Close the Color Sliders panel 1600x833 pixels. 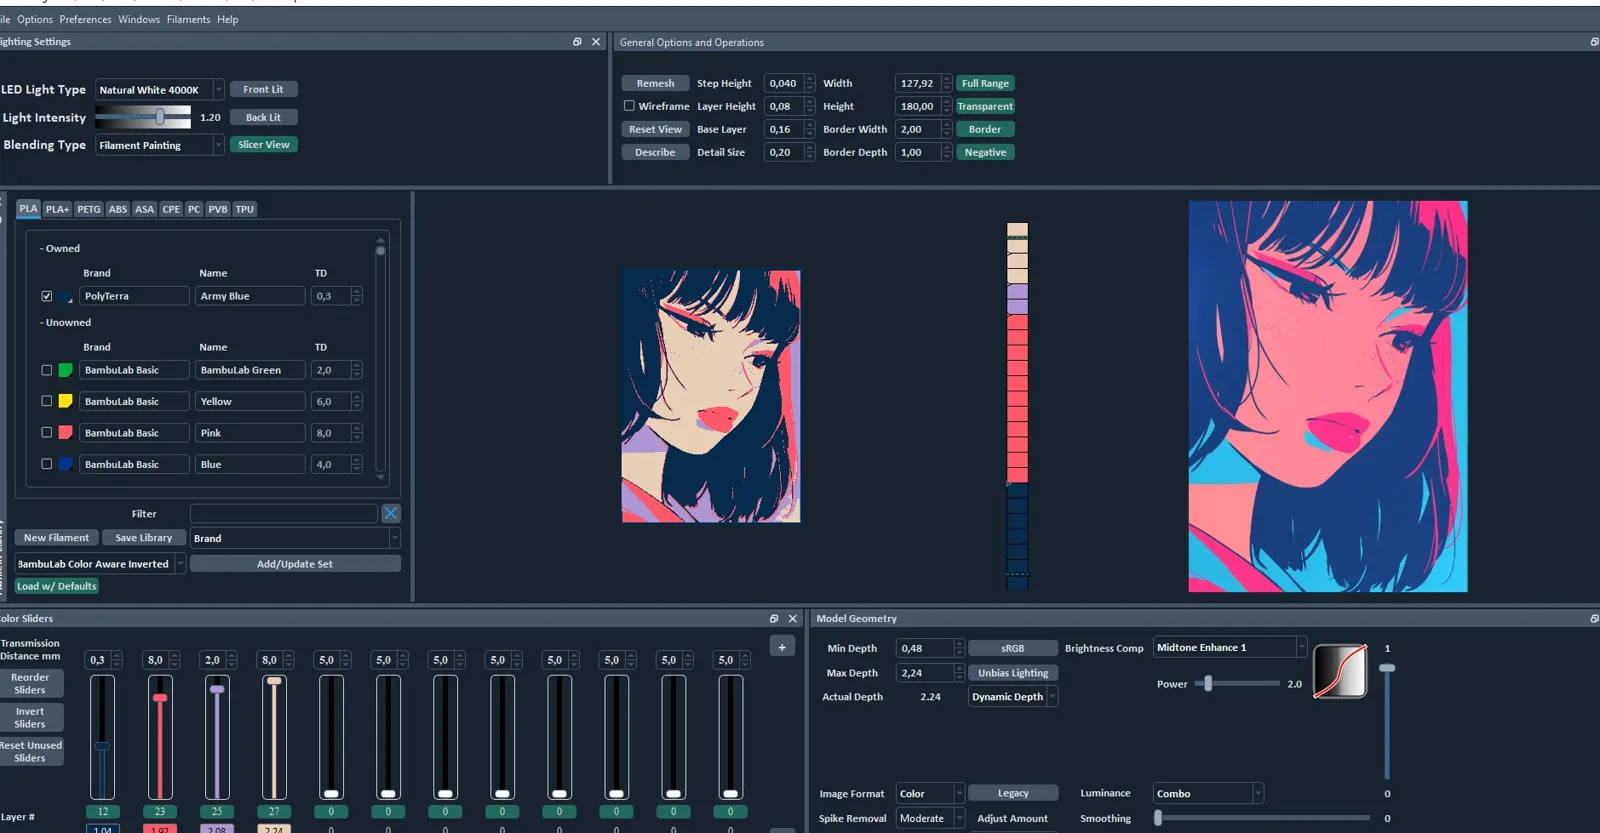793,619
